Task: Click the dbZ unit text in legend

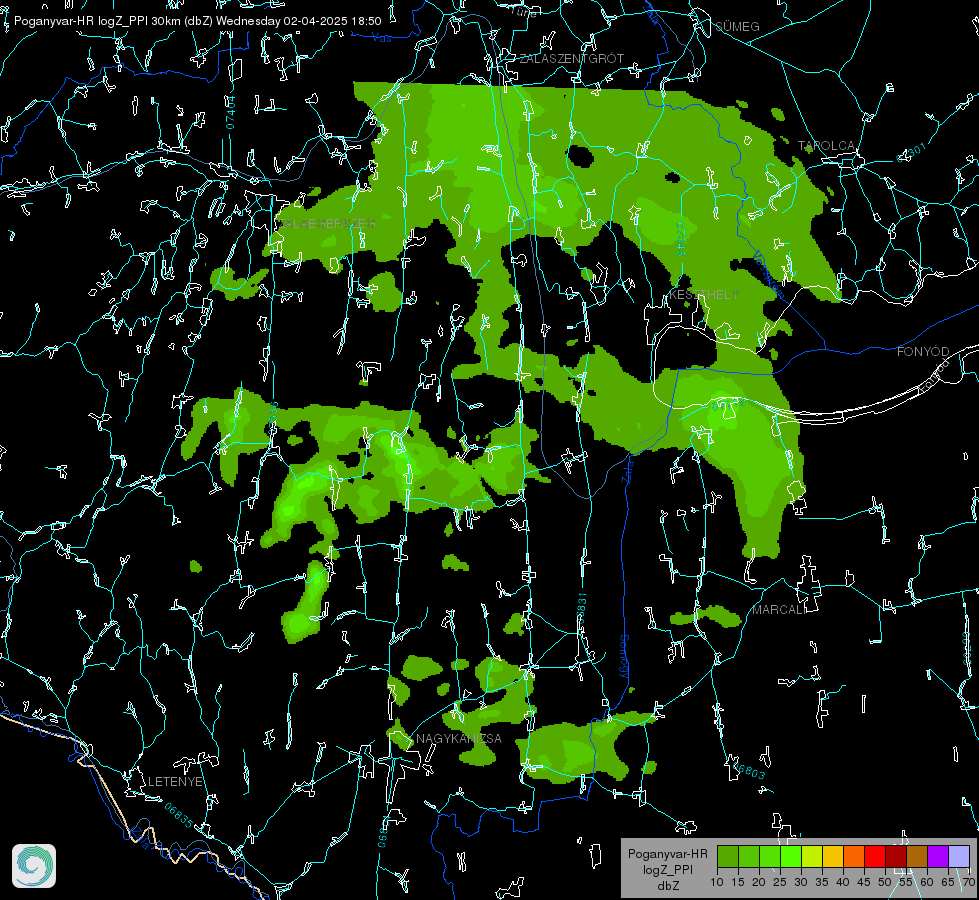Action: tap(667, 886)
